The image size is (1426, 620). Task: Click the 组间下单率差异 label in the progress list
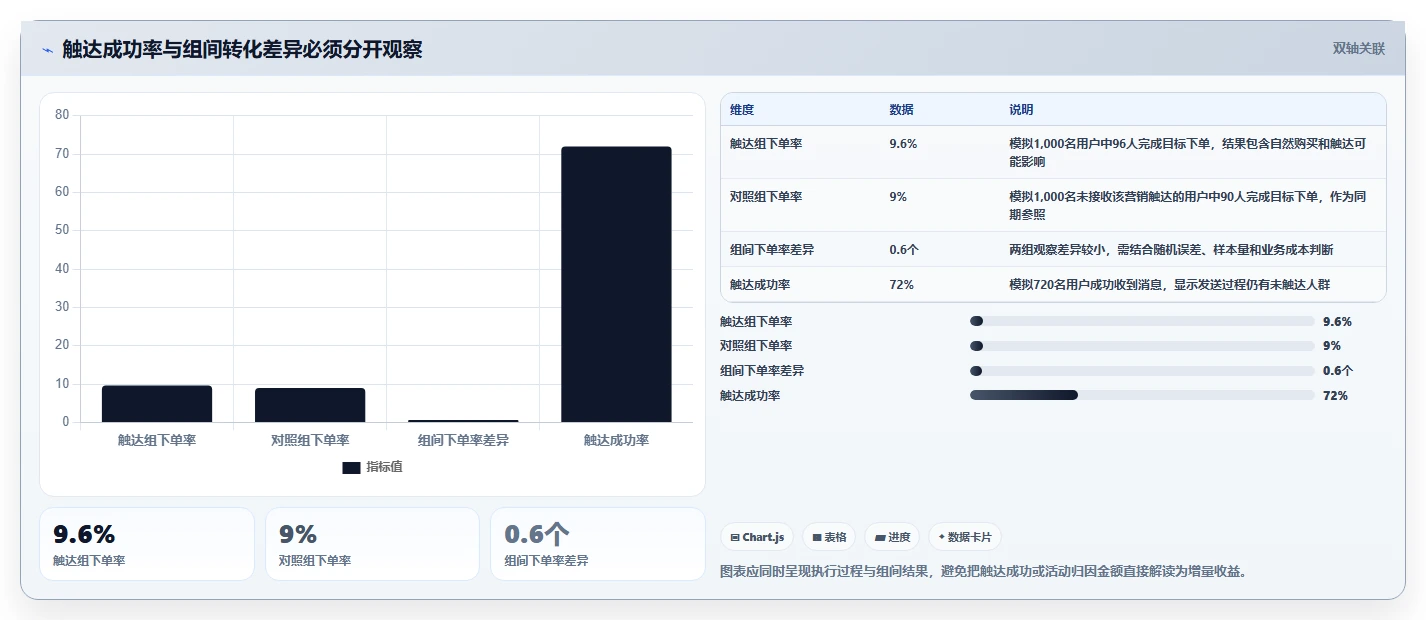(x=762, y=371)
